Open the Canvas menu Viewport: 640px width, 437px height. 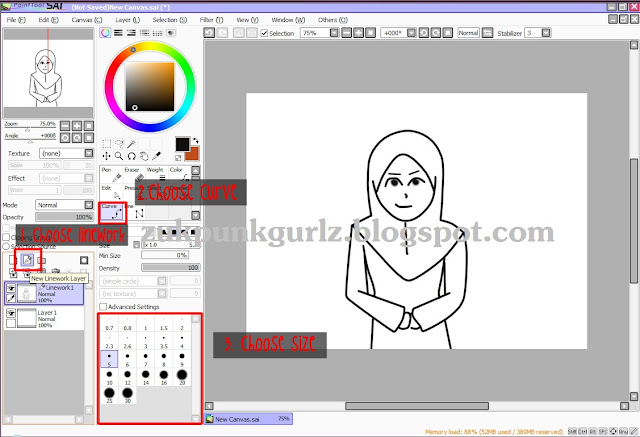(87, 20)
